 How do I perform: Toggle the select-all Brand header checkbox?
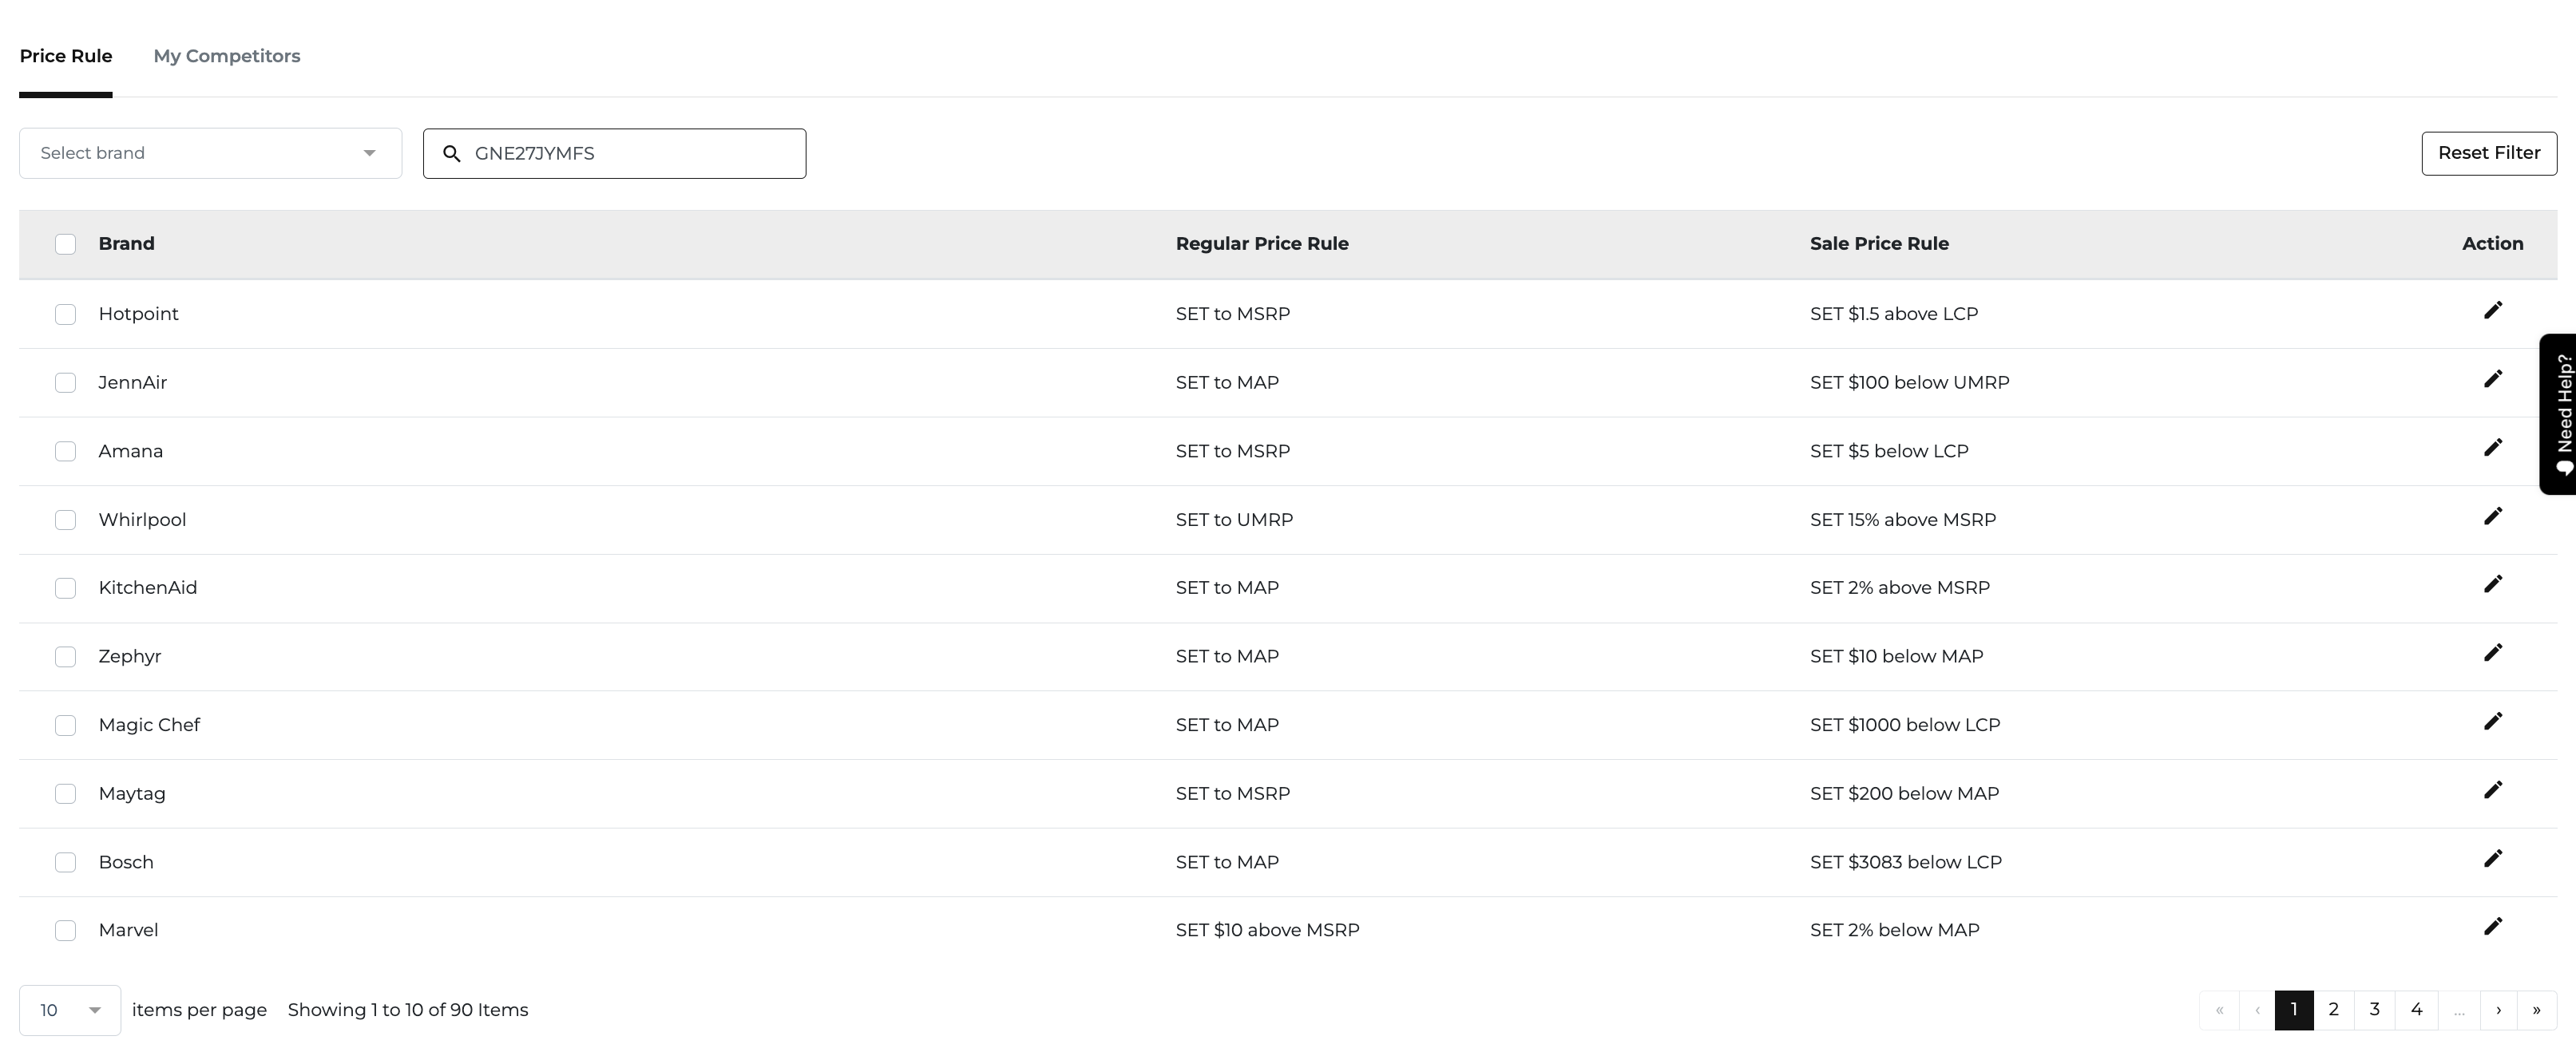coord(65,244)
